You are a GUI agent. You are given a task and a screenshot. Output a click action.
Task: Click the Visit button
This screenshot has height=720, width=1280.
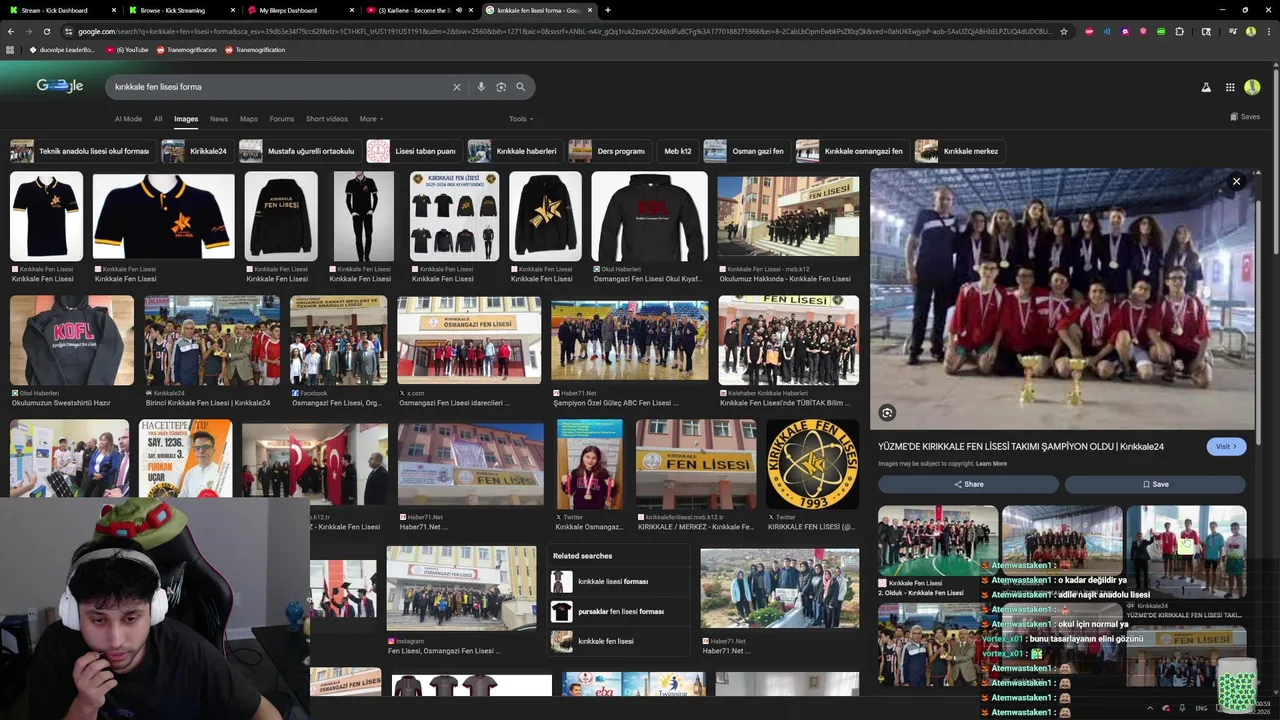point(1226,446)
